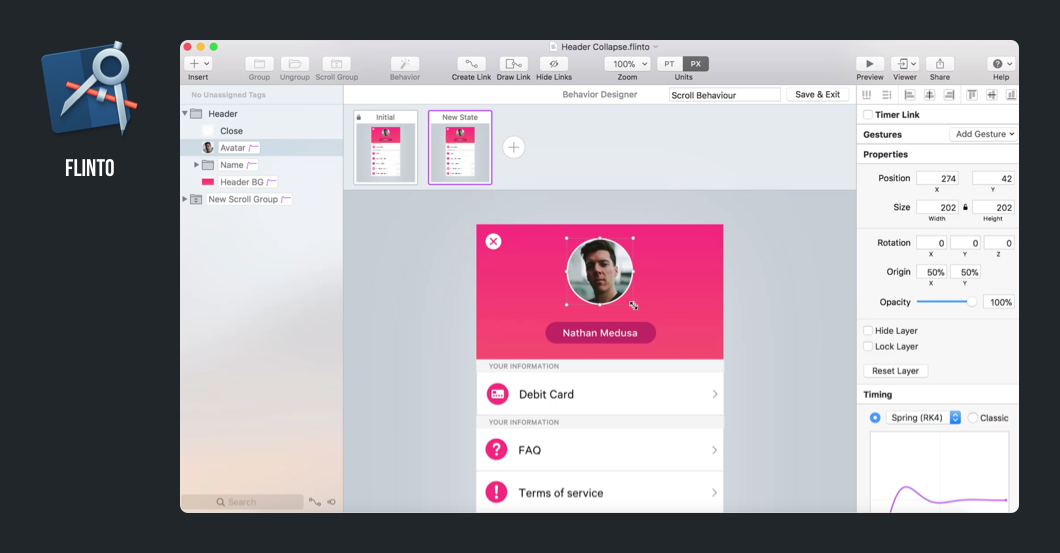Viewport: 1060px width, 553px height.
Task: Open the Add Gesture dropdown
Action: pyautogui.click(x=984, y=134)
